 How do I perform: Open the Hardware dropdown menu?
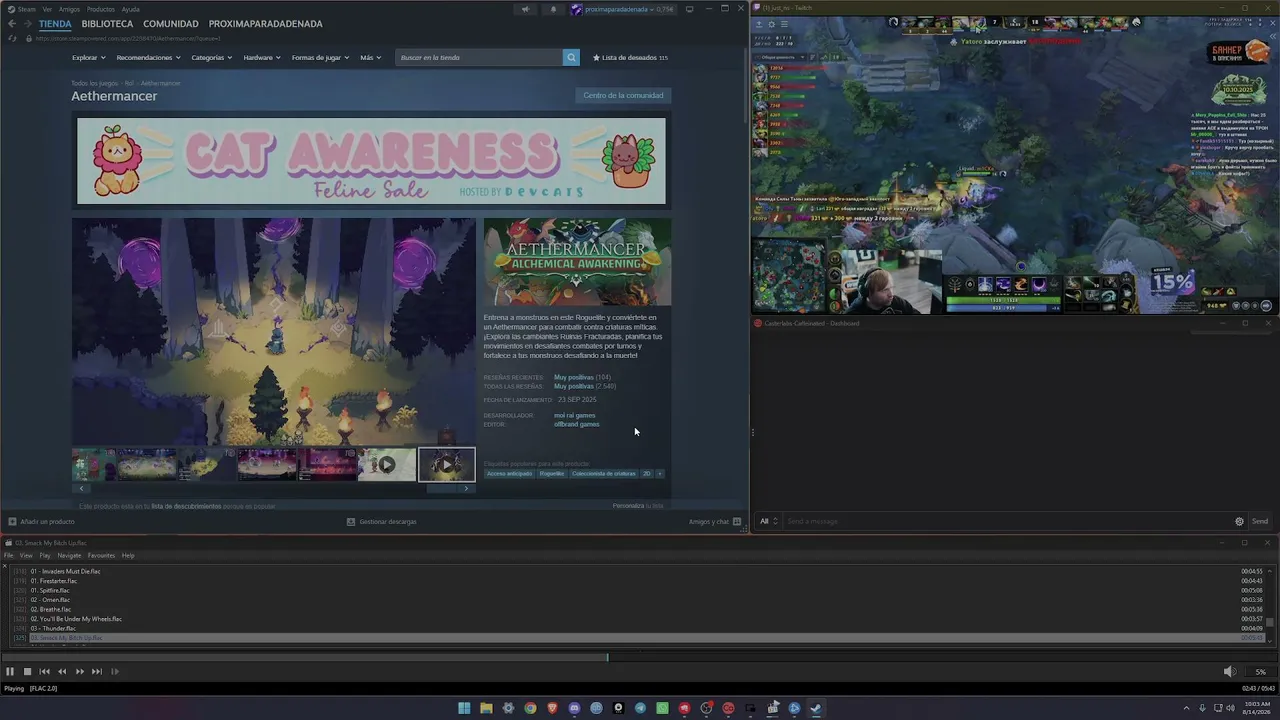point(262,58)
